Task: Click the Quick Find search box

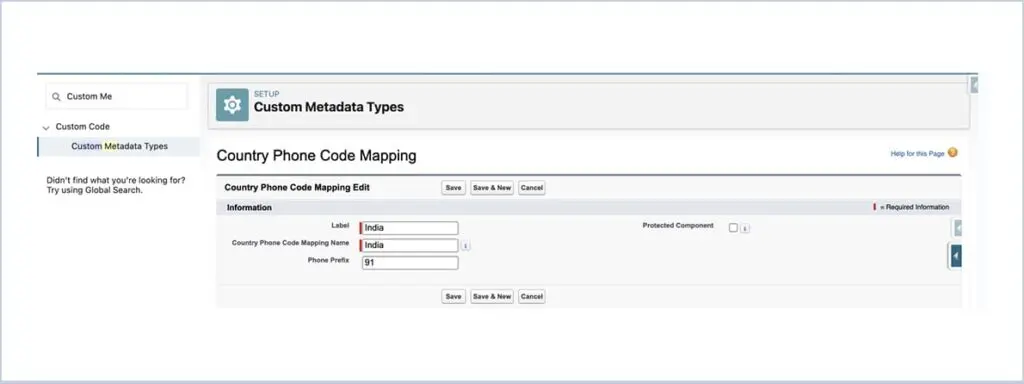Action: tap(116, 97)
